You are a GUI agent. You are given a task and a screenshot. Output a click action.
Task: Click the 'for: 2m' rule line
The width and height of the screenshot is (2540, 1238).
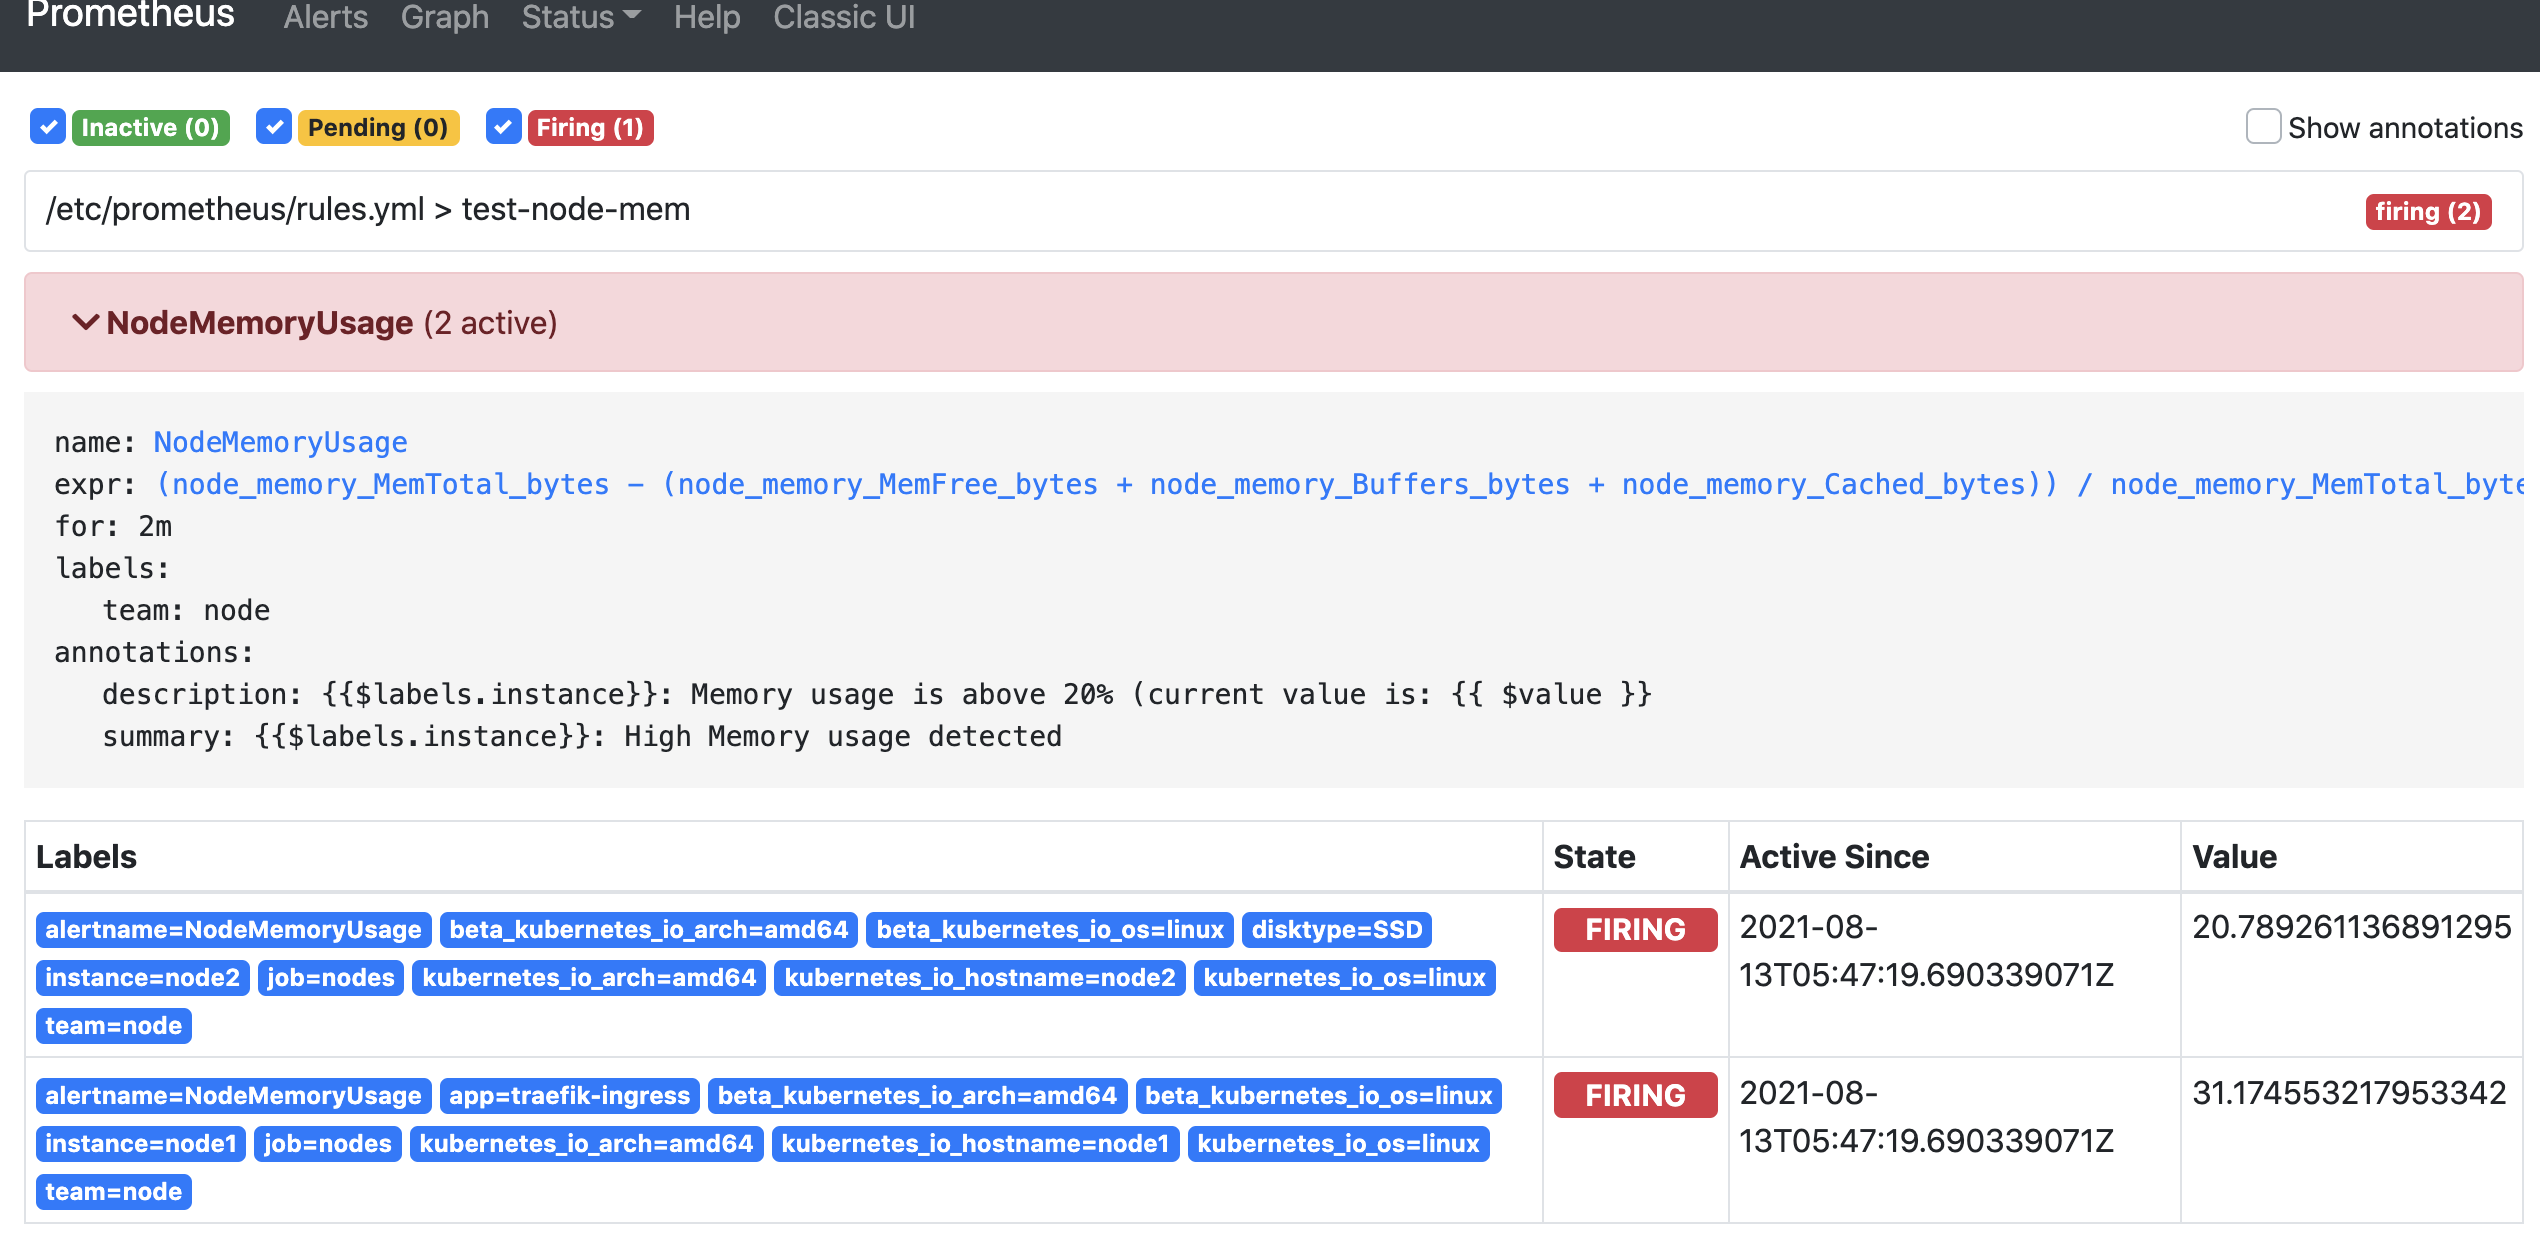[x=113, y=526]
